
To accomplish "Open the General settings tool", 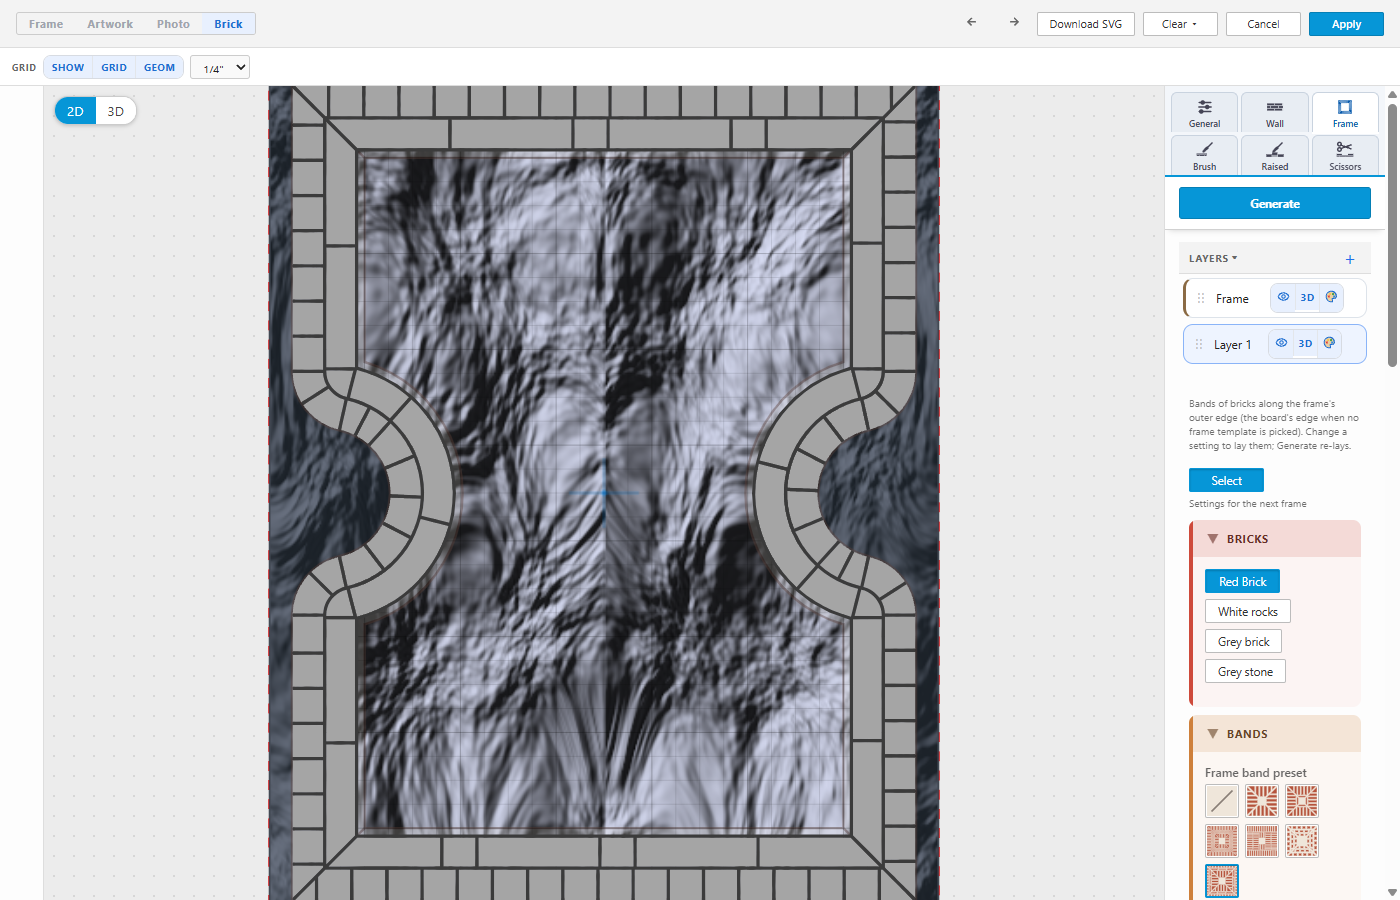I will tap(1205, 113).
